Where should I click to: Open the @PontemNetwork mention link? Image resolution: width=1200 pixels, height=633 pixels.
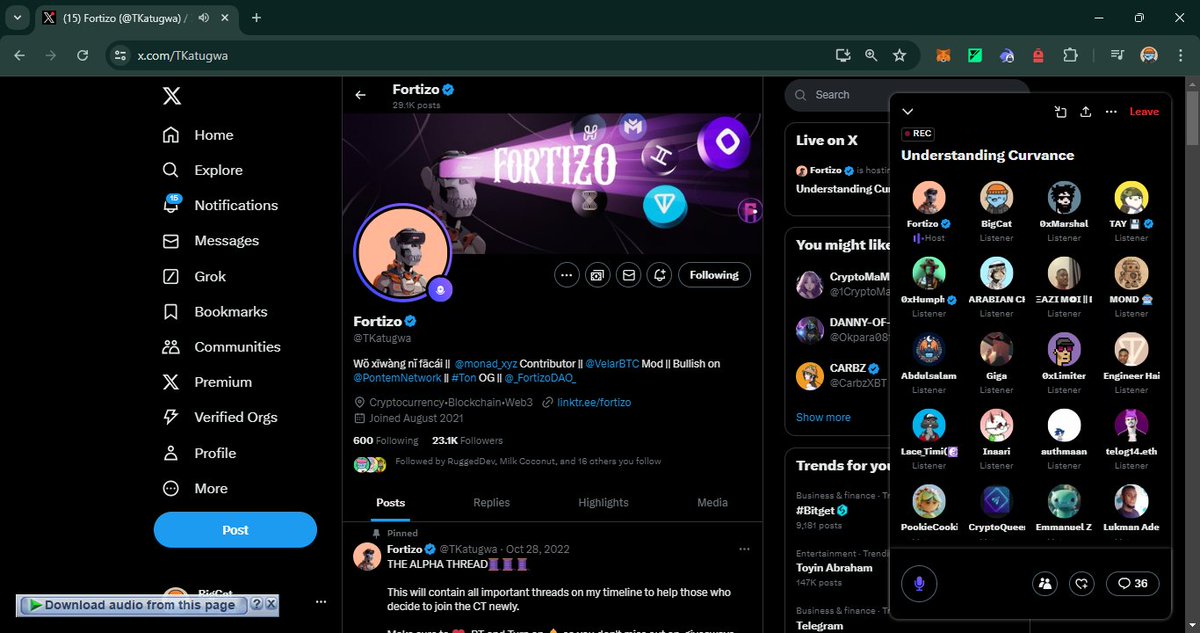pyautogui.click(x=397, y=378)
